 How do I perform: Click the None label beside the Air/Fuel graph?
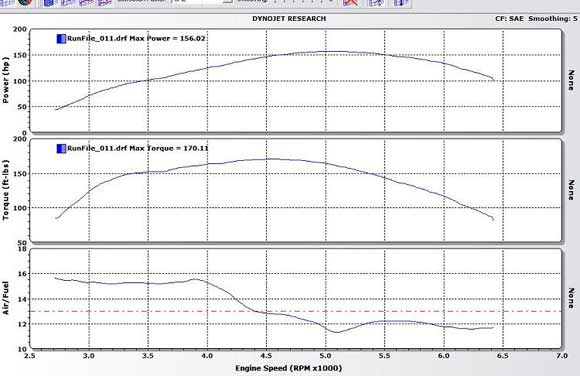(571, 298)
